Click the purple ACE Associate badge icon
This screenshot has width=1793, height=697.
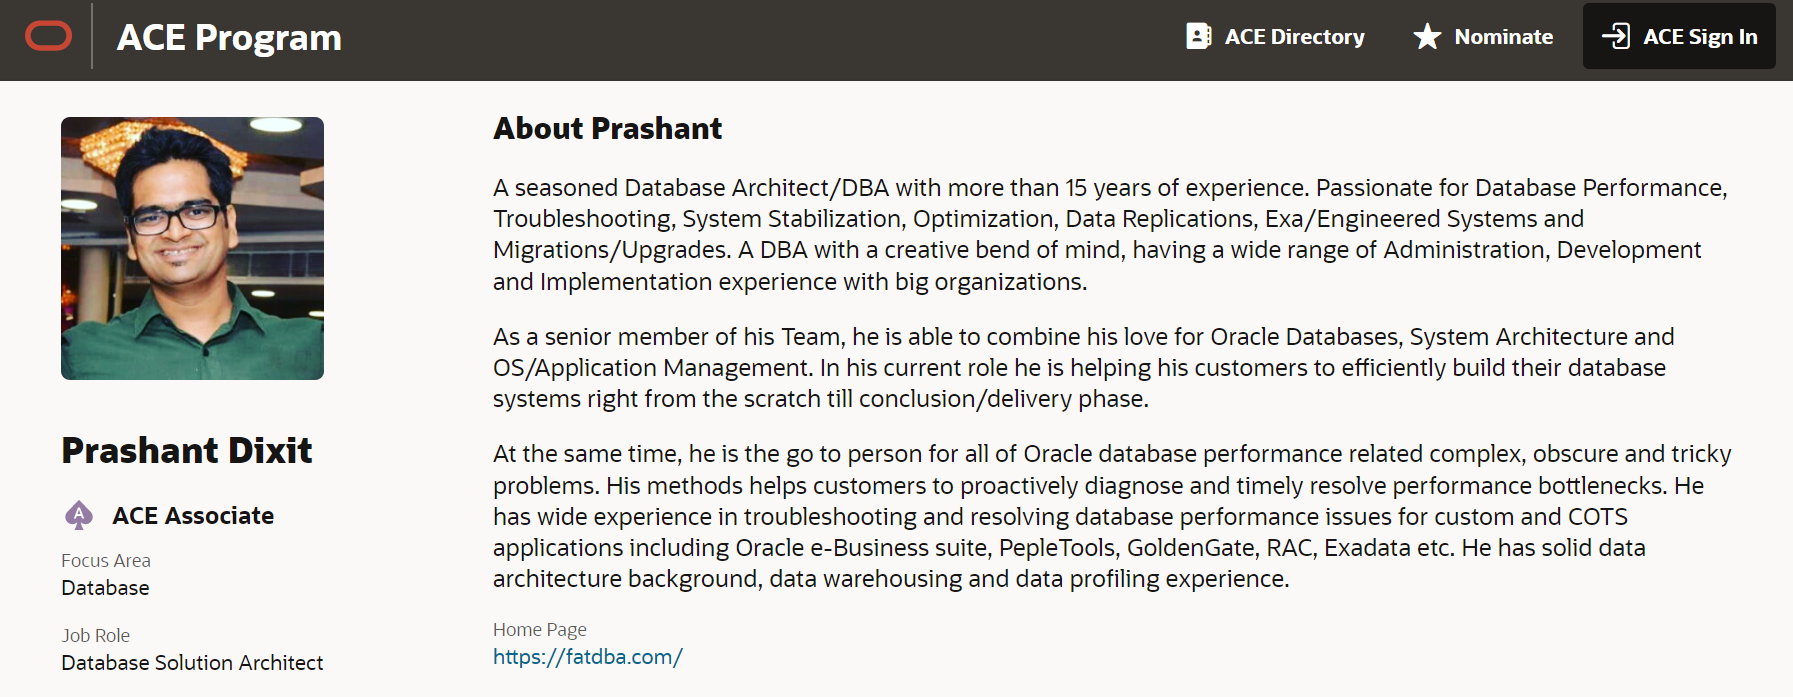point(79,515)
